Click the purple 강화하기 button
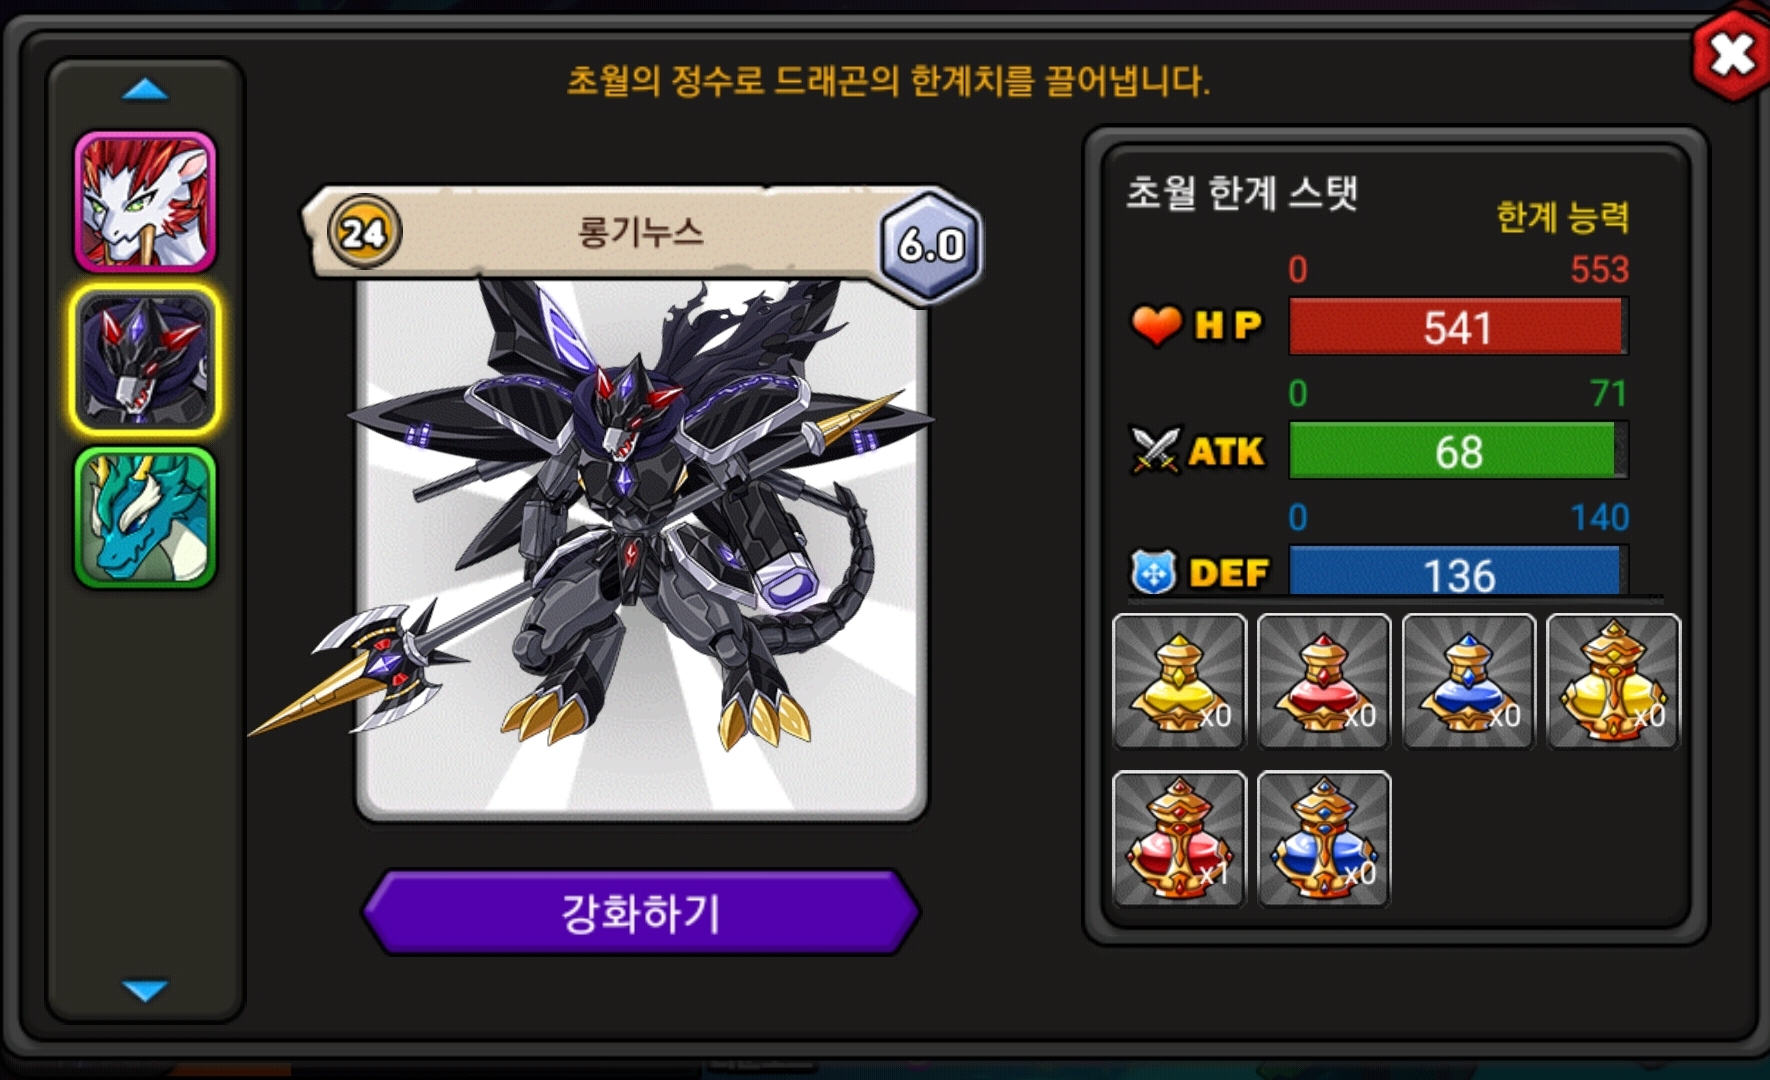Image resolution: width=1770 pixels, height=1080 pixels. pyautogui.click(x=641, y=912)
